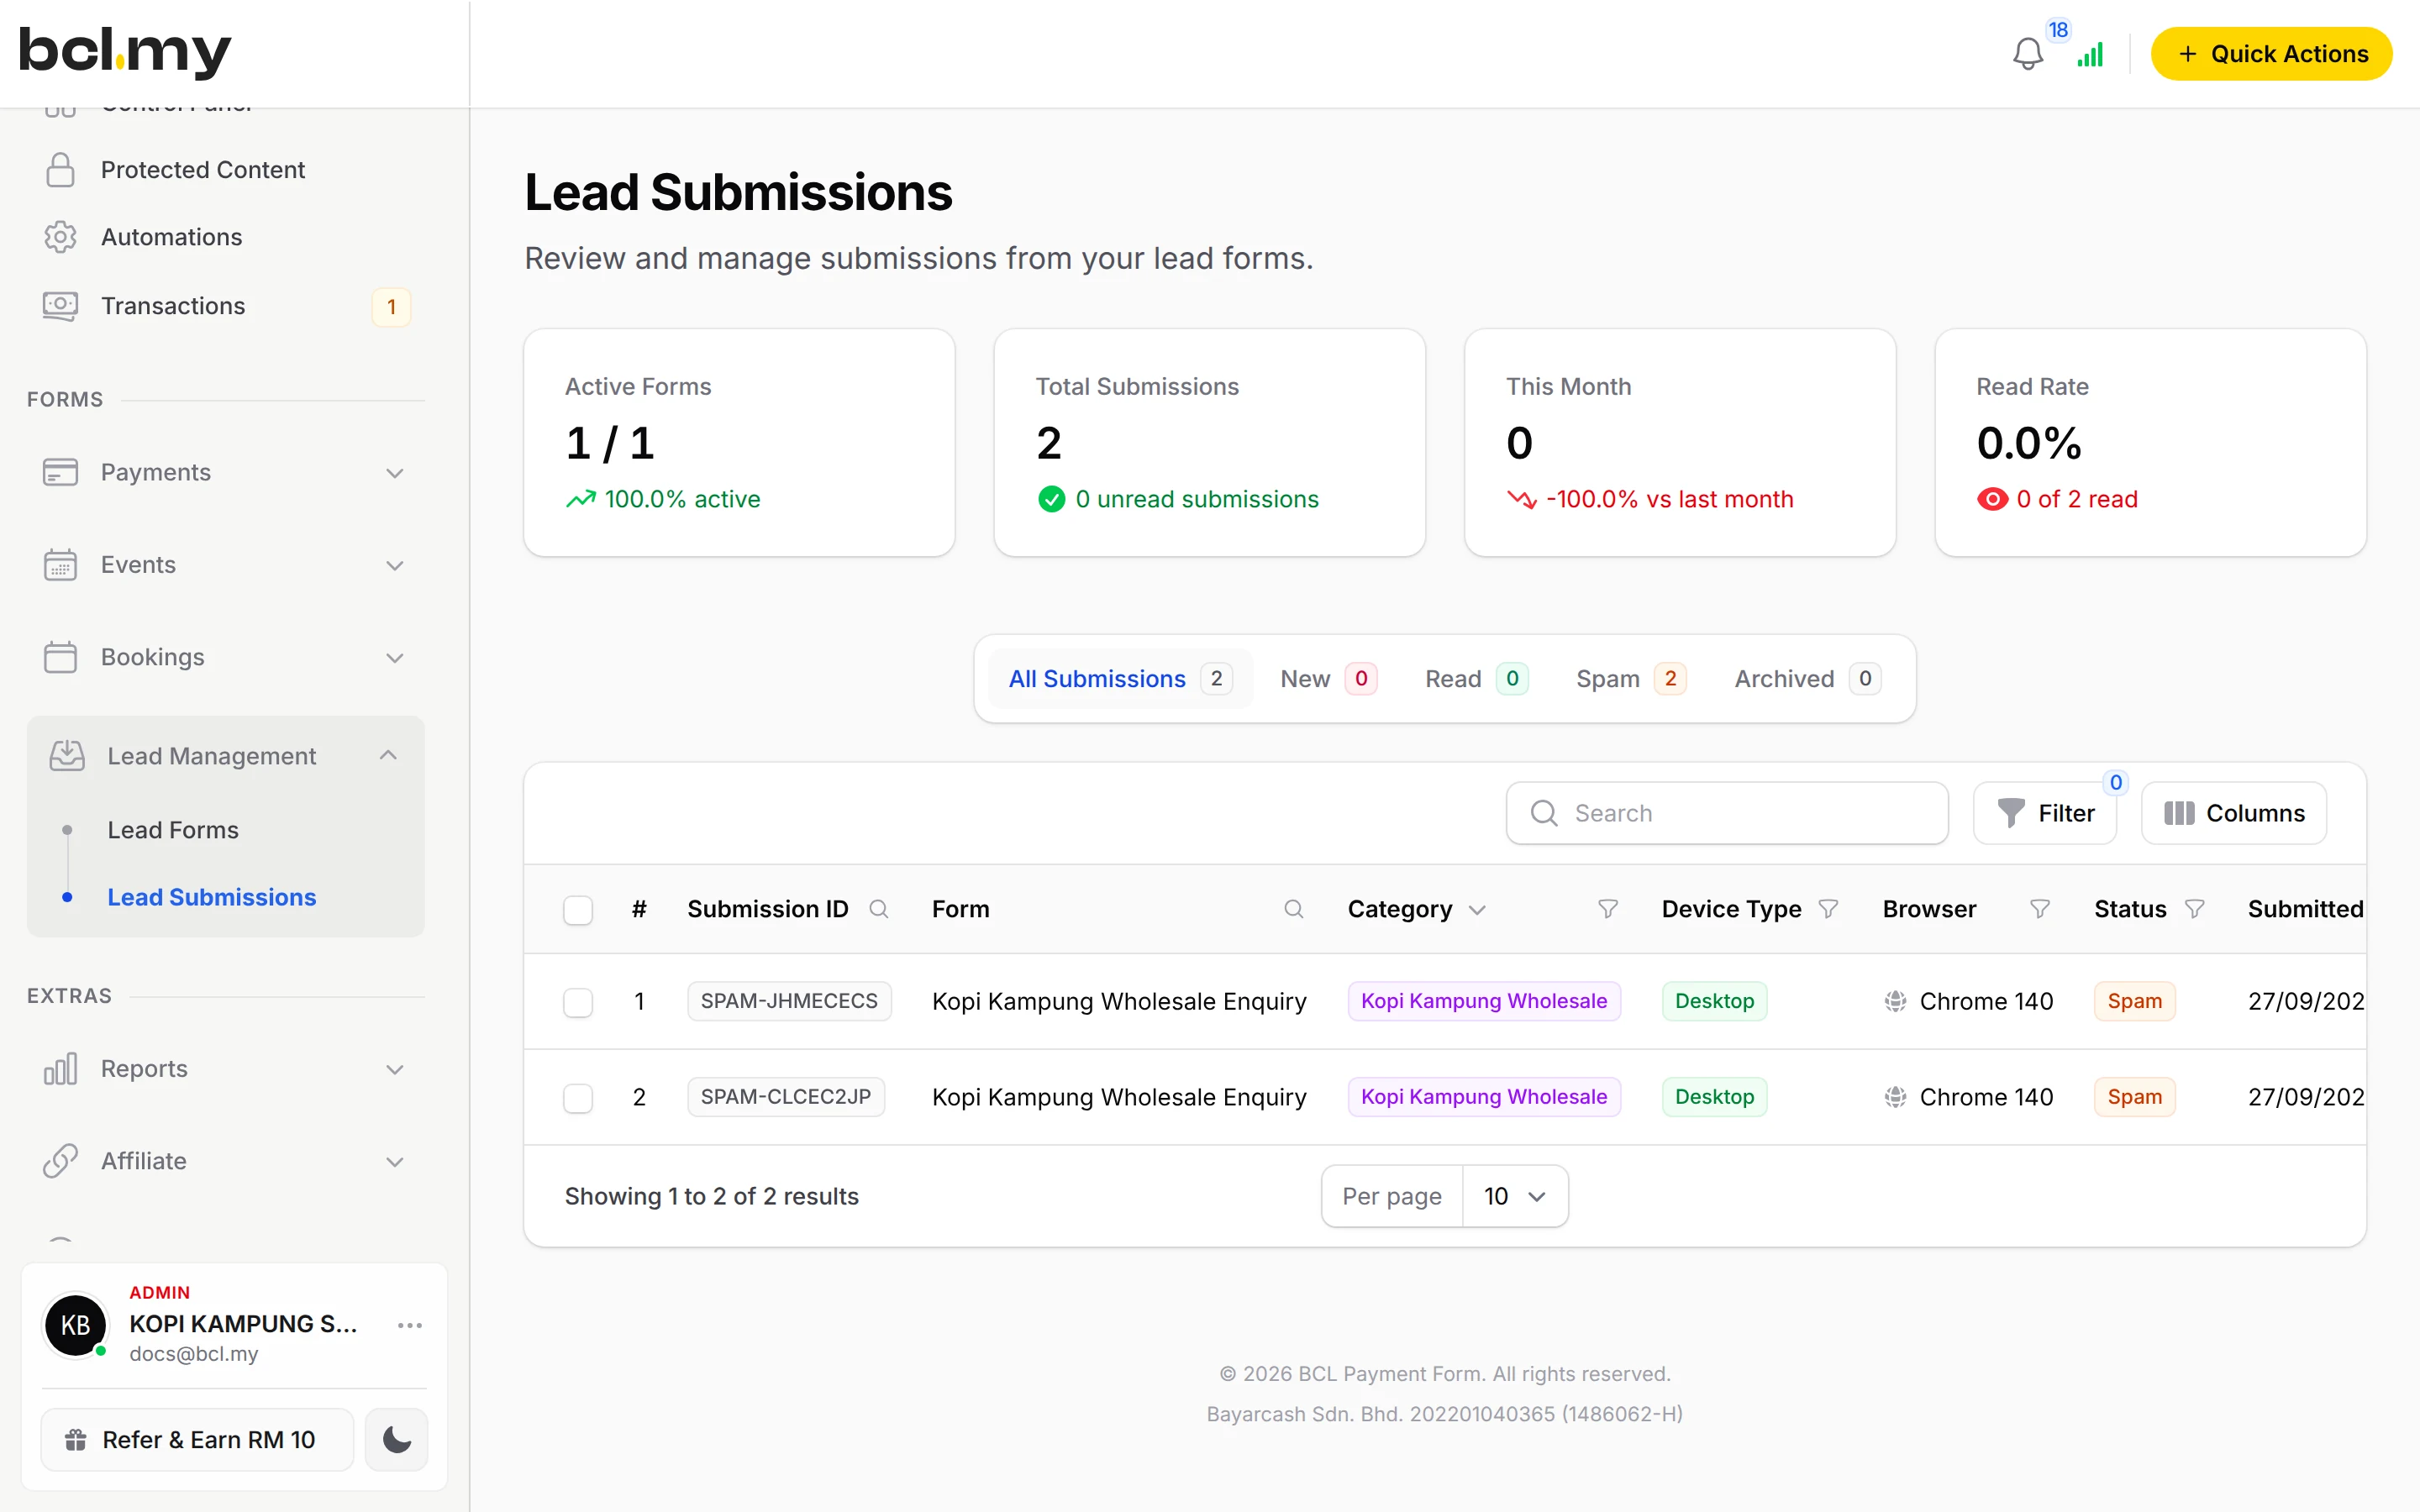Open the Columns button
The image size is (2420, 1512).
[2234, 813]
